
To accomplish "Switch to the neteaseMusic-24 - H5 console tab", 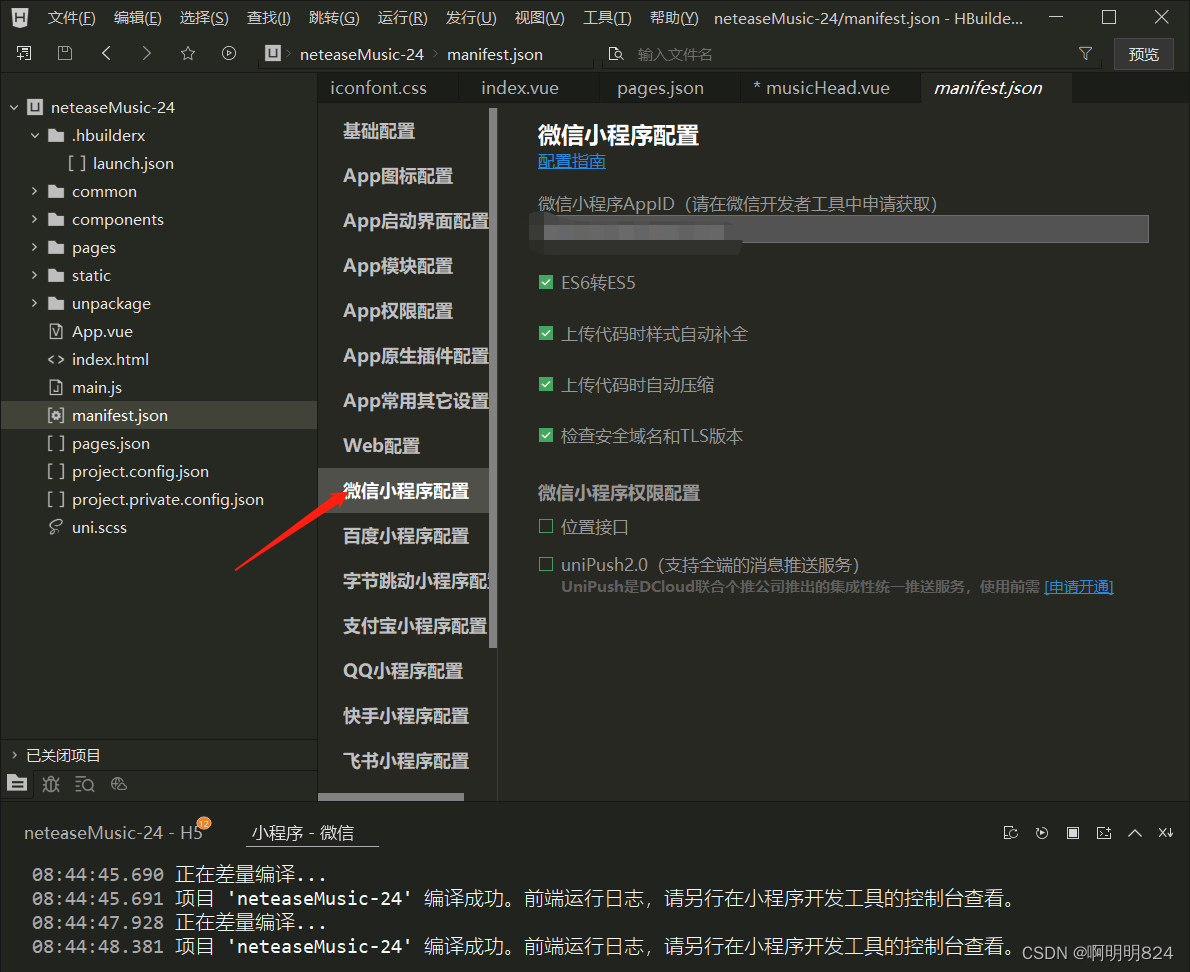I will [x=114, y=833].
